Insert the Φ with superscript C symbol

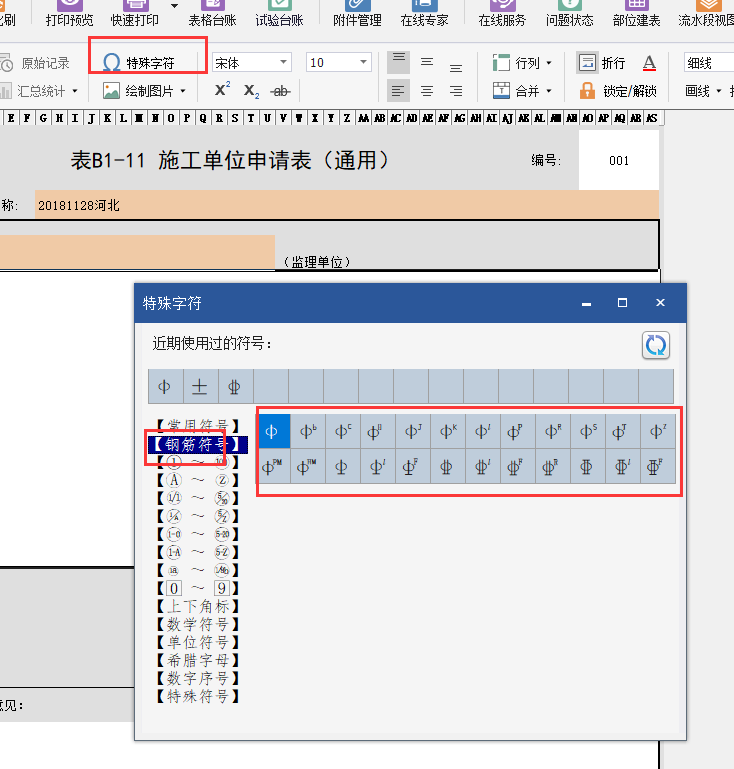(343, 432)
